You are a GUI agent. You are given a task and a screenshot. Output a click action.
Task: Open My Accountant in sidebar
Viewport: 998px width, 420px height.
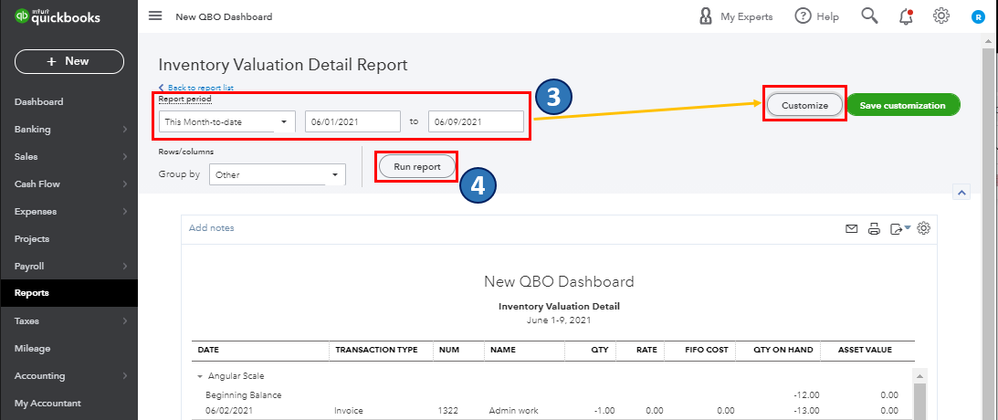[x=48, y=403]
